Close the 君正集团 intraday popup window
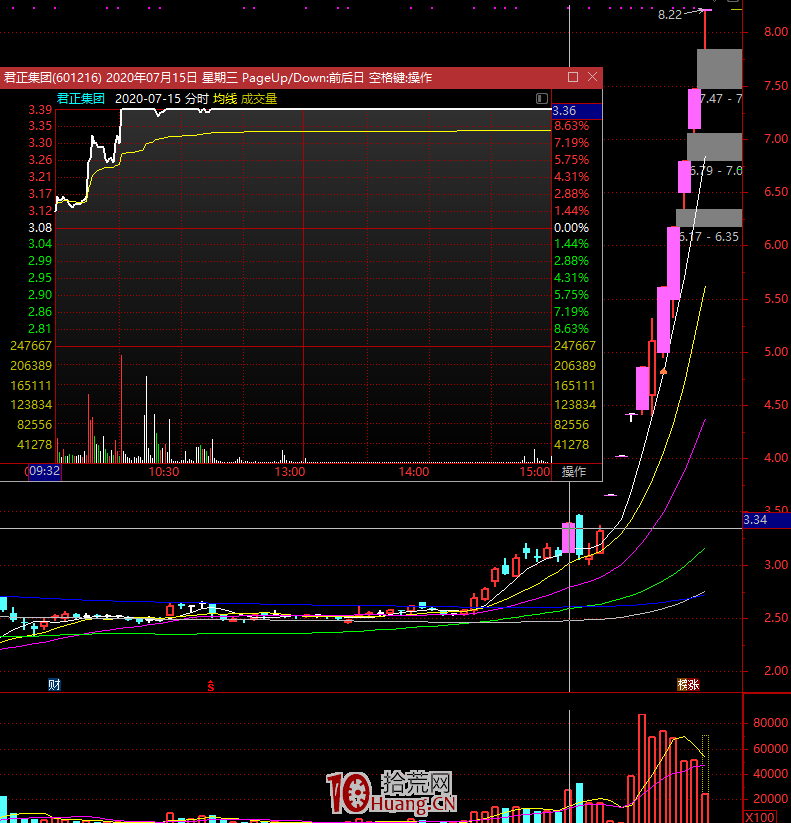Screen dimensions: 791x823 pyautogui.click(x=593, y=77)
